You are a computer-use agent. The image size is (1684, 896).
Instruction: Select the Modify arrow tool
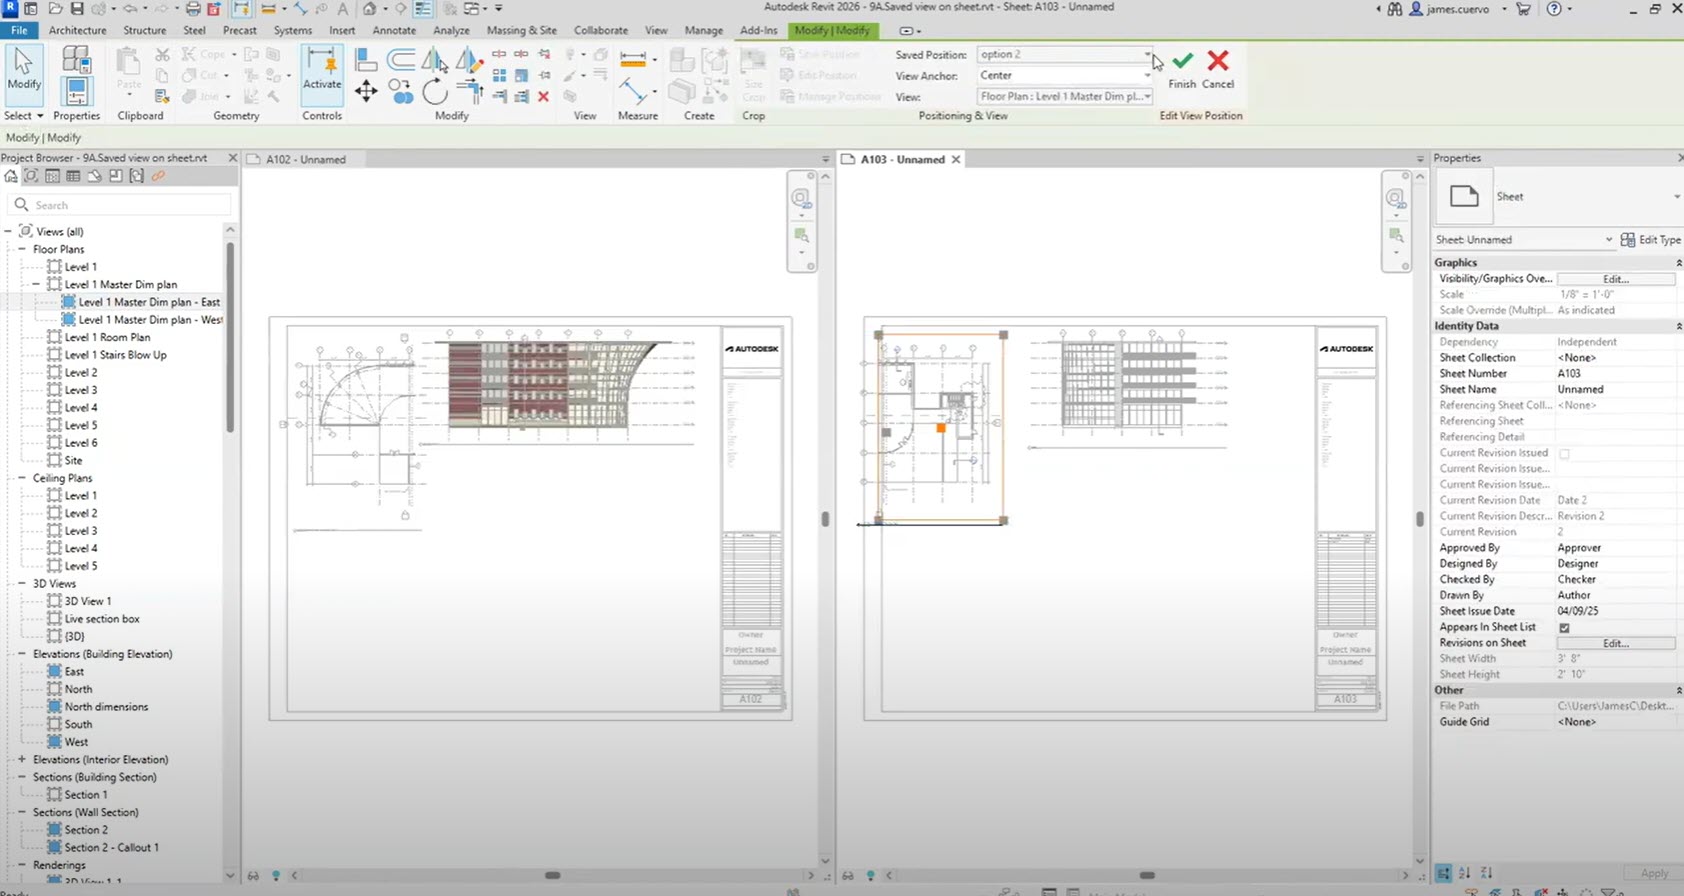point(24,68)
